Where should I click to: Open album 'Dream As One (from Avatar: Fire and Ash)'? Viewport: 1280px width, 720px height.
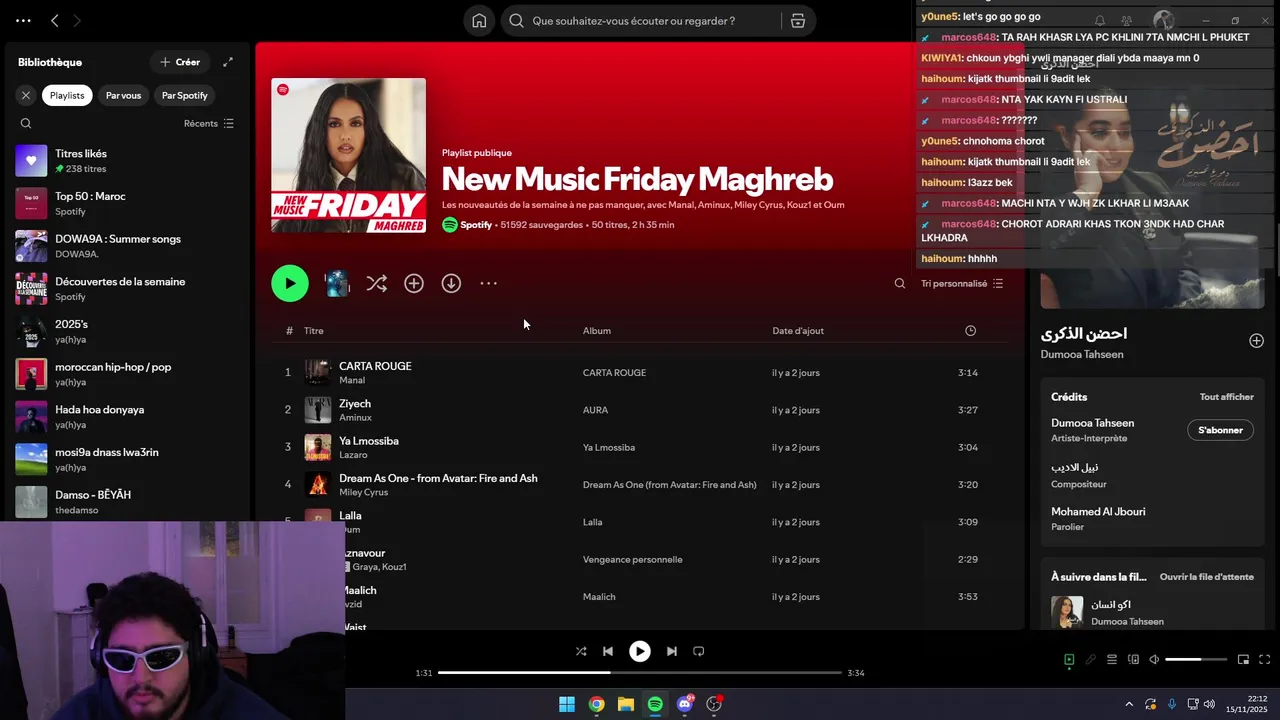(670, 485)
